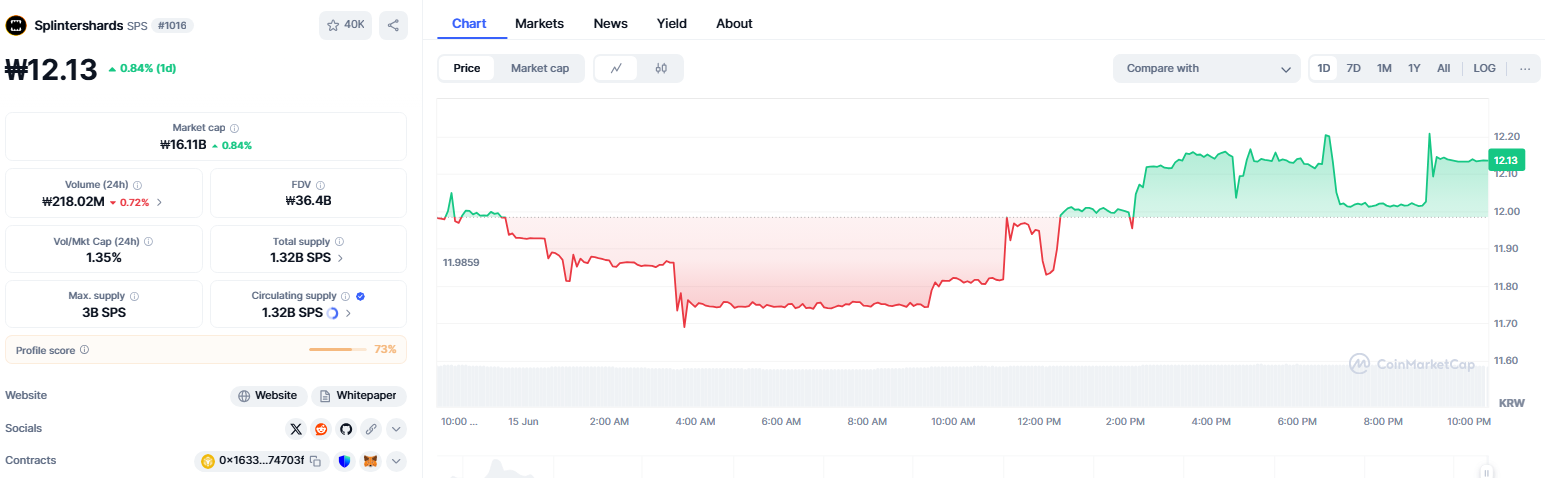Select the Price chart toggle

[x=467, y=68]
